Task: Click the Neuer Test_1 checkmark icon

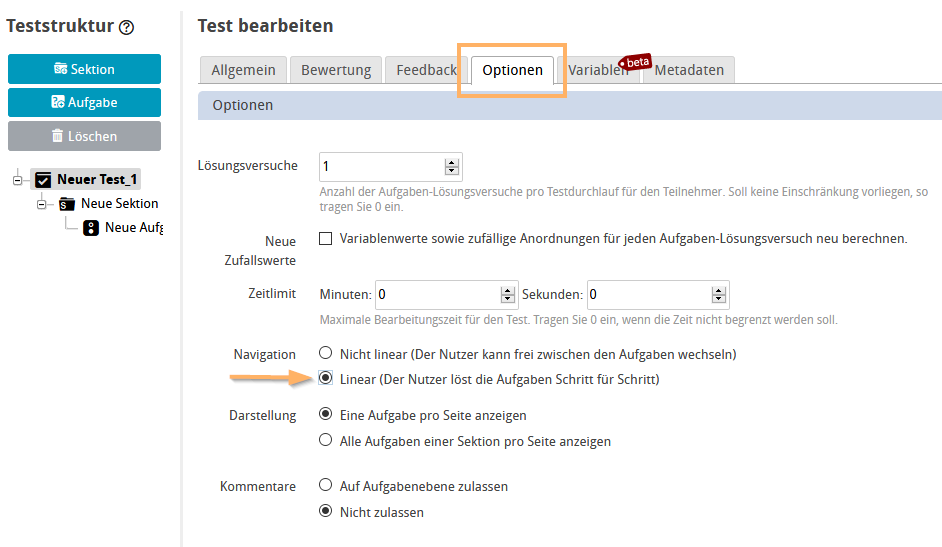Action: point(43,180)
